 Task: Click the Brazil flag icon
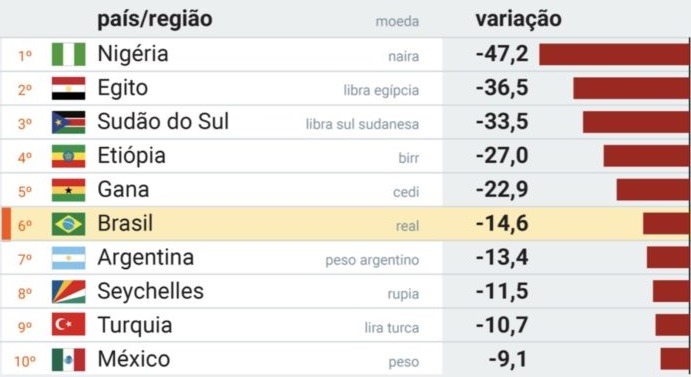click(68, 224)
